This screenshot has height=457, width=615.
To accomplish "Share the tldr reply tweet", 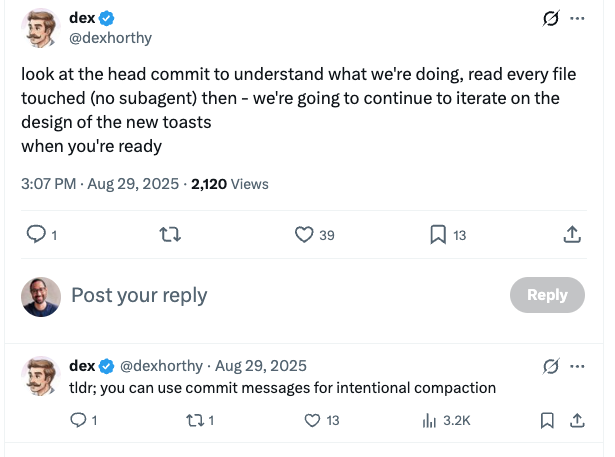I will pyautogui.click(x=577, y=421).
